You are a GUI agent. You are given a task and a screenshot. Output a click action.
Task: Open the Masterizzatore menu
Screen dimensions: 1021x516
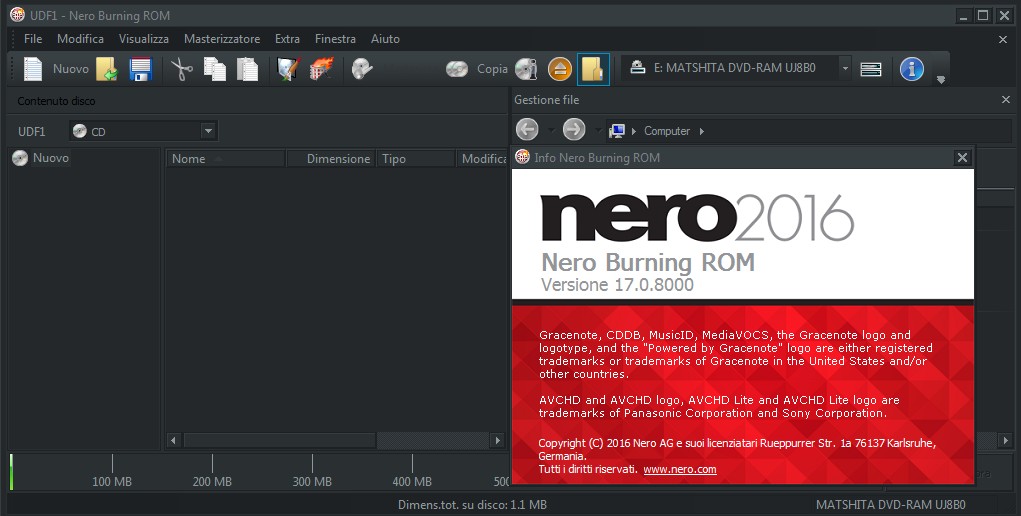point(222,39)
